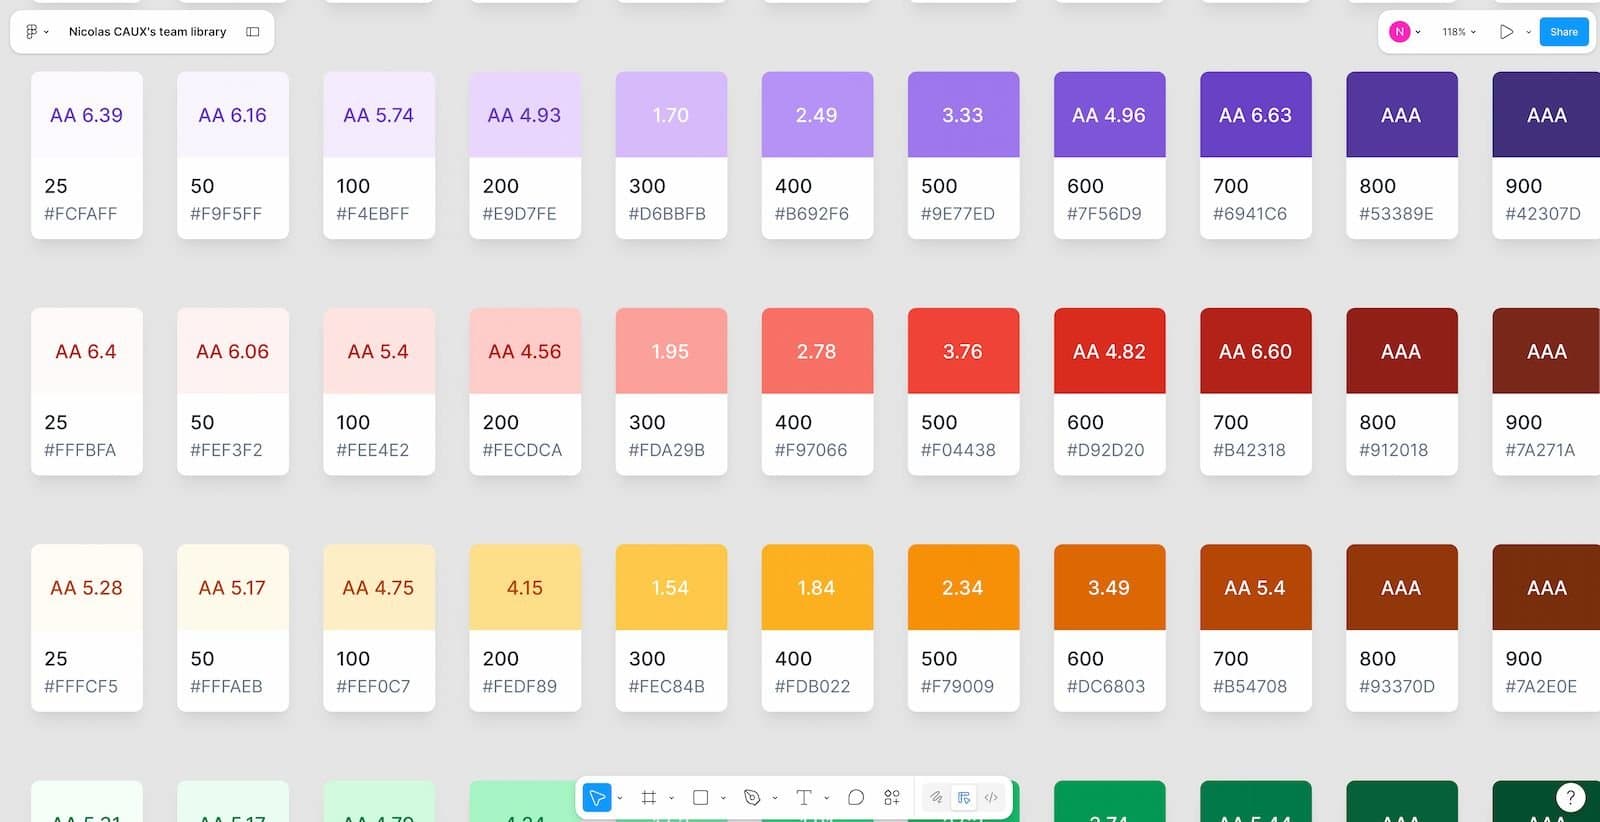Select yellow 200 swatch labeled 4.15
The width and height of the screenshot is (1600, 822).
coord(525,587)
